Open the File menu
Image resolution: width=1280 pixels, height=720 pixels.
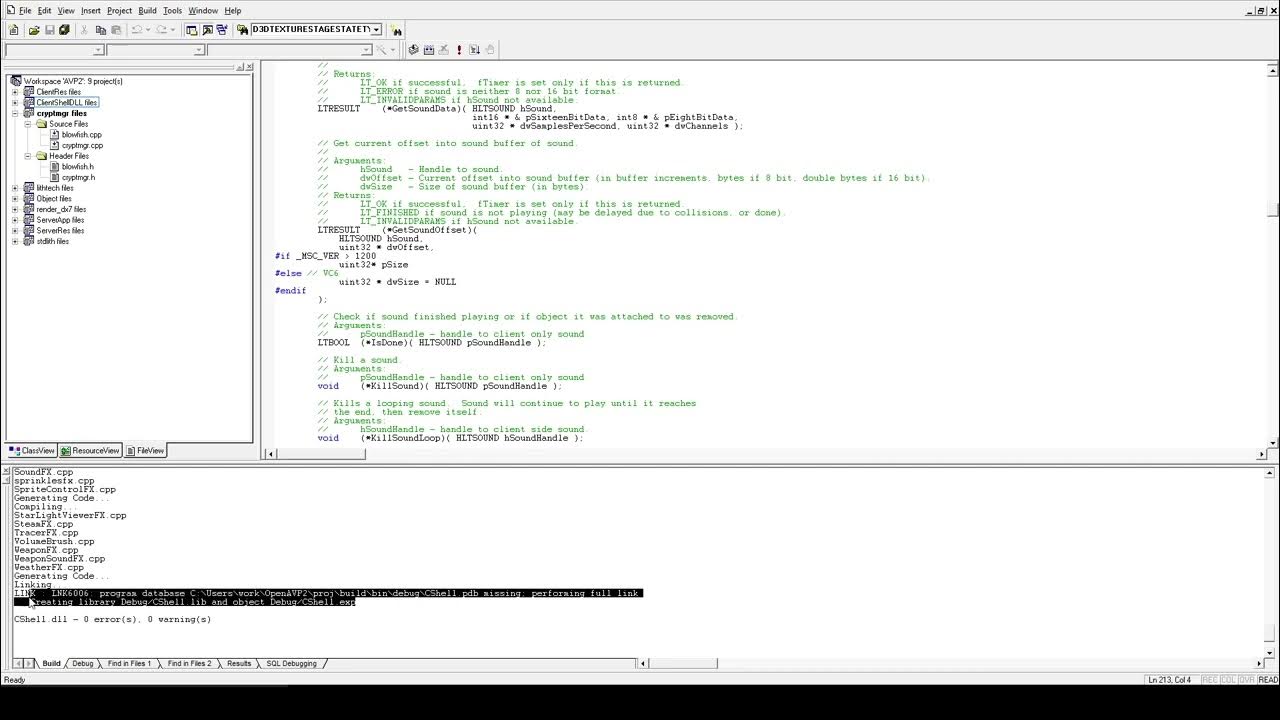click(25, 10)
